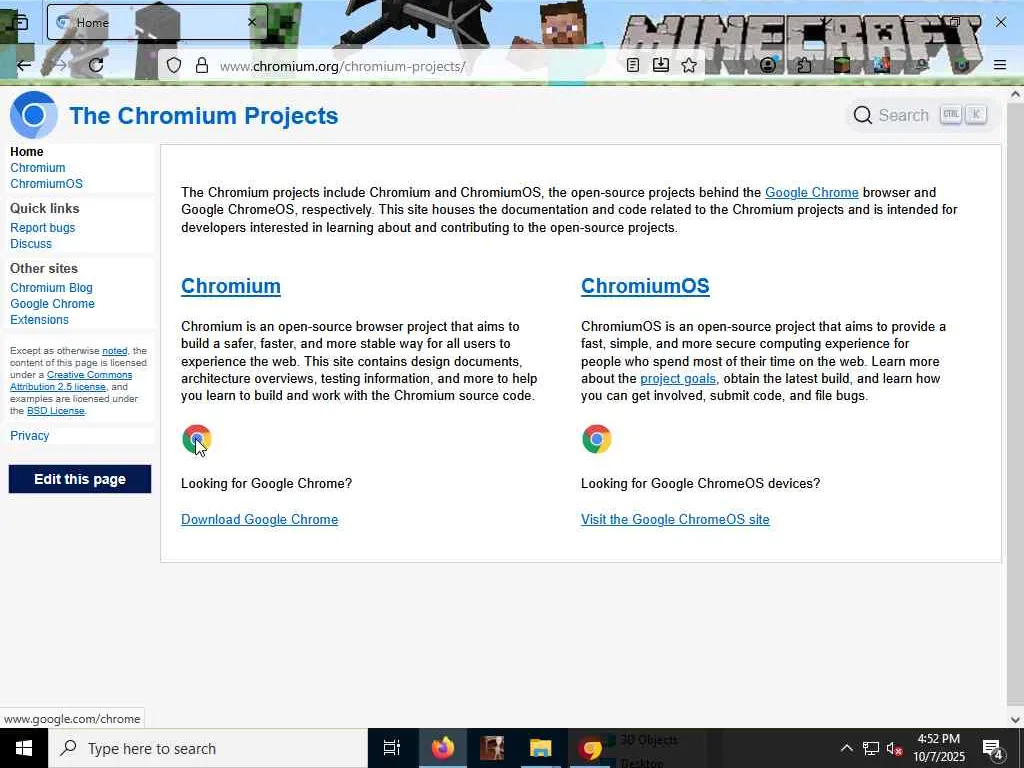Open the Google Chrome sidebar link
Image resolution: width=1024 pixels, height=768 pixels.
click(52, 304)
